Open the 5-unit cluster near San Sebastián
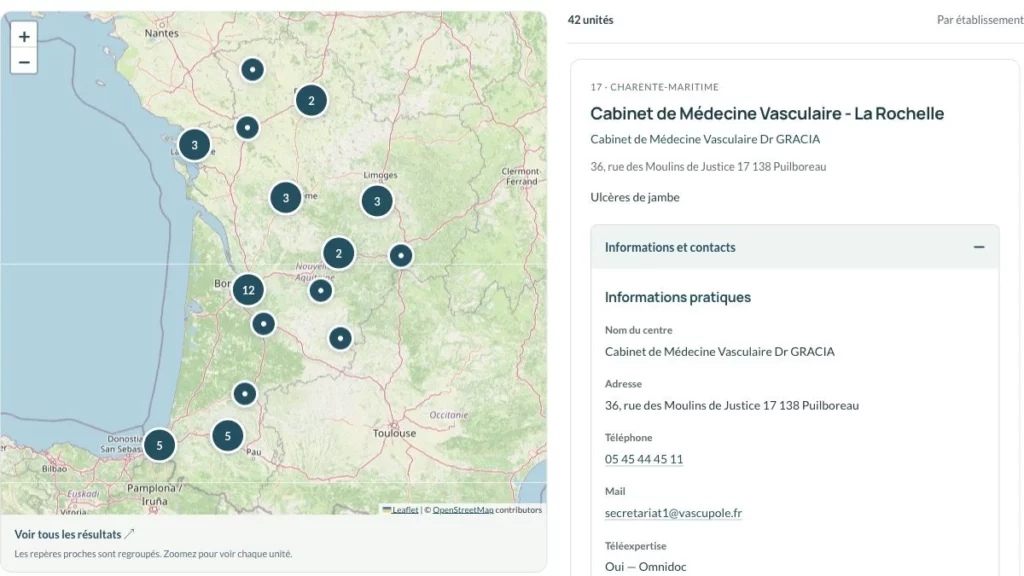This screenshot has width=1024, height=576. (159, 445)
